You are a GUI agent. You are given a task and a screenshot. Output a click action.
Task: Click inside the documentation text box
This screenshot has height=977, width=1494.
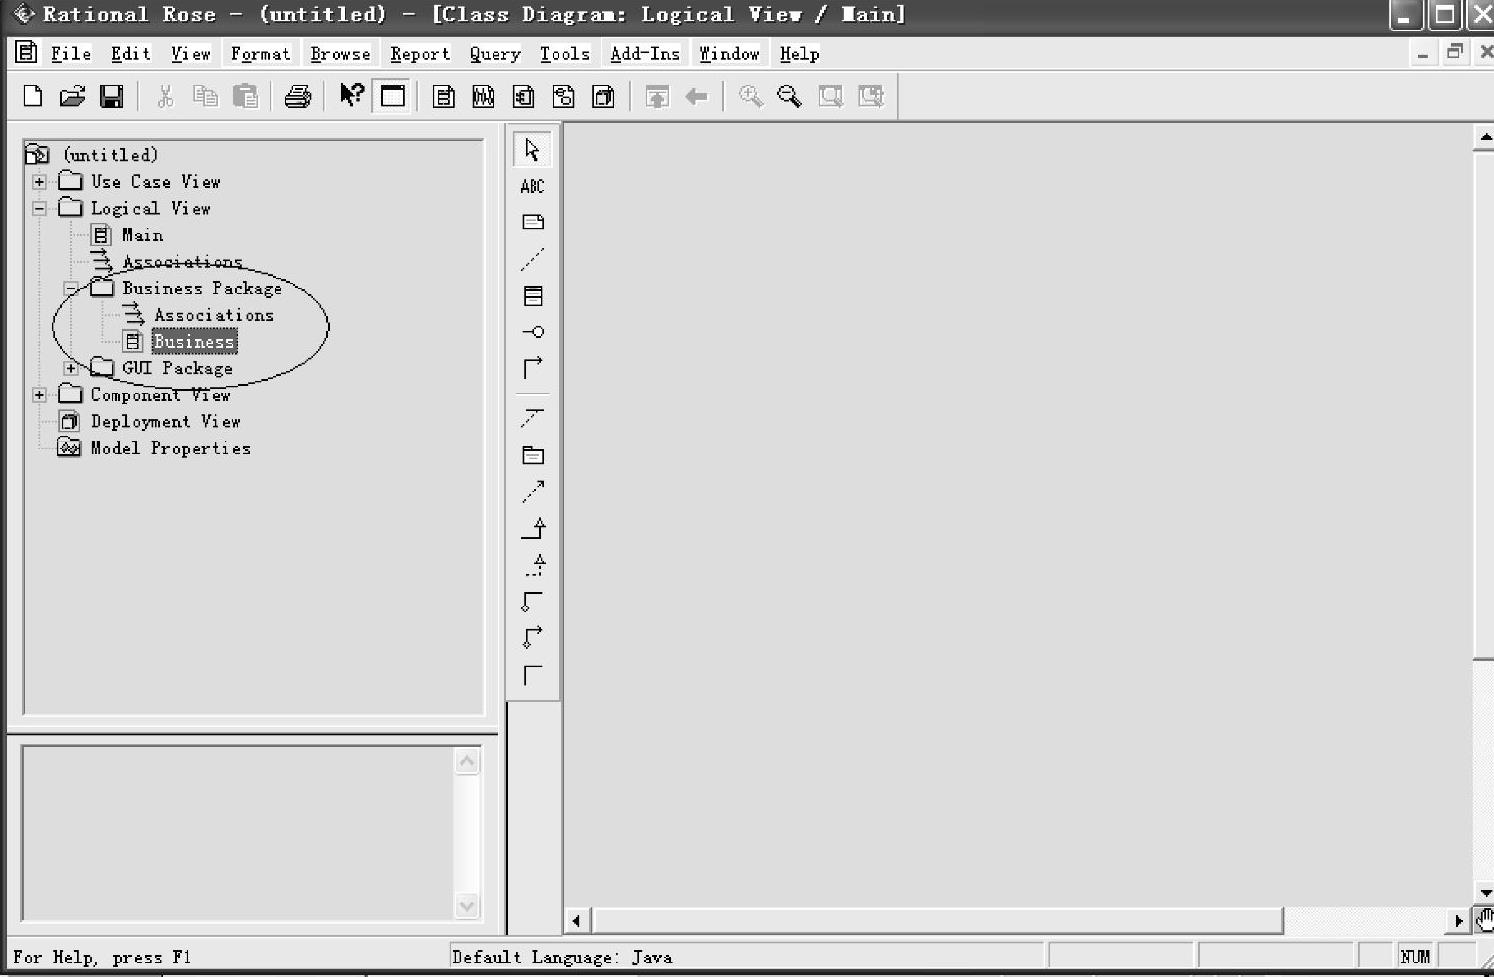[238, 833]
